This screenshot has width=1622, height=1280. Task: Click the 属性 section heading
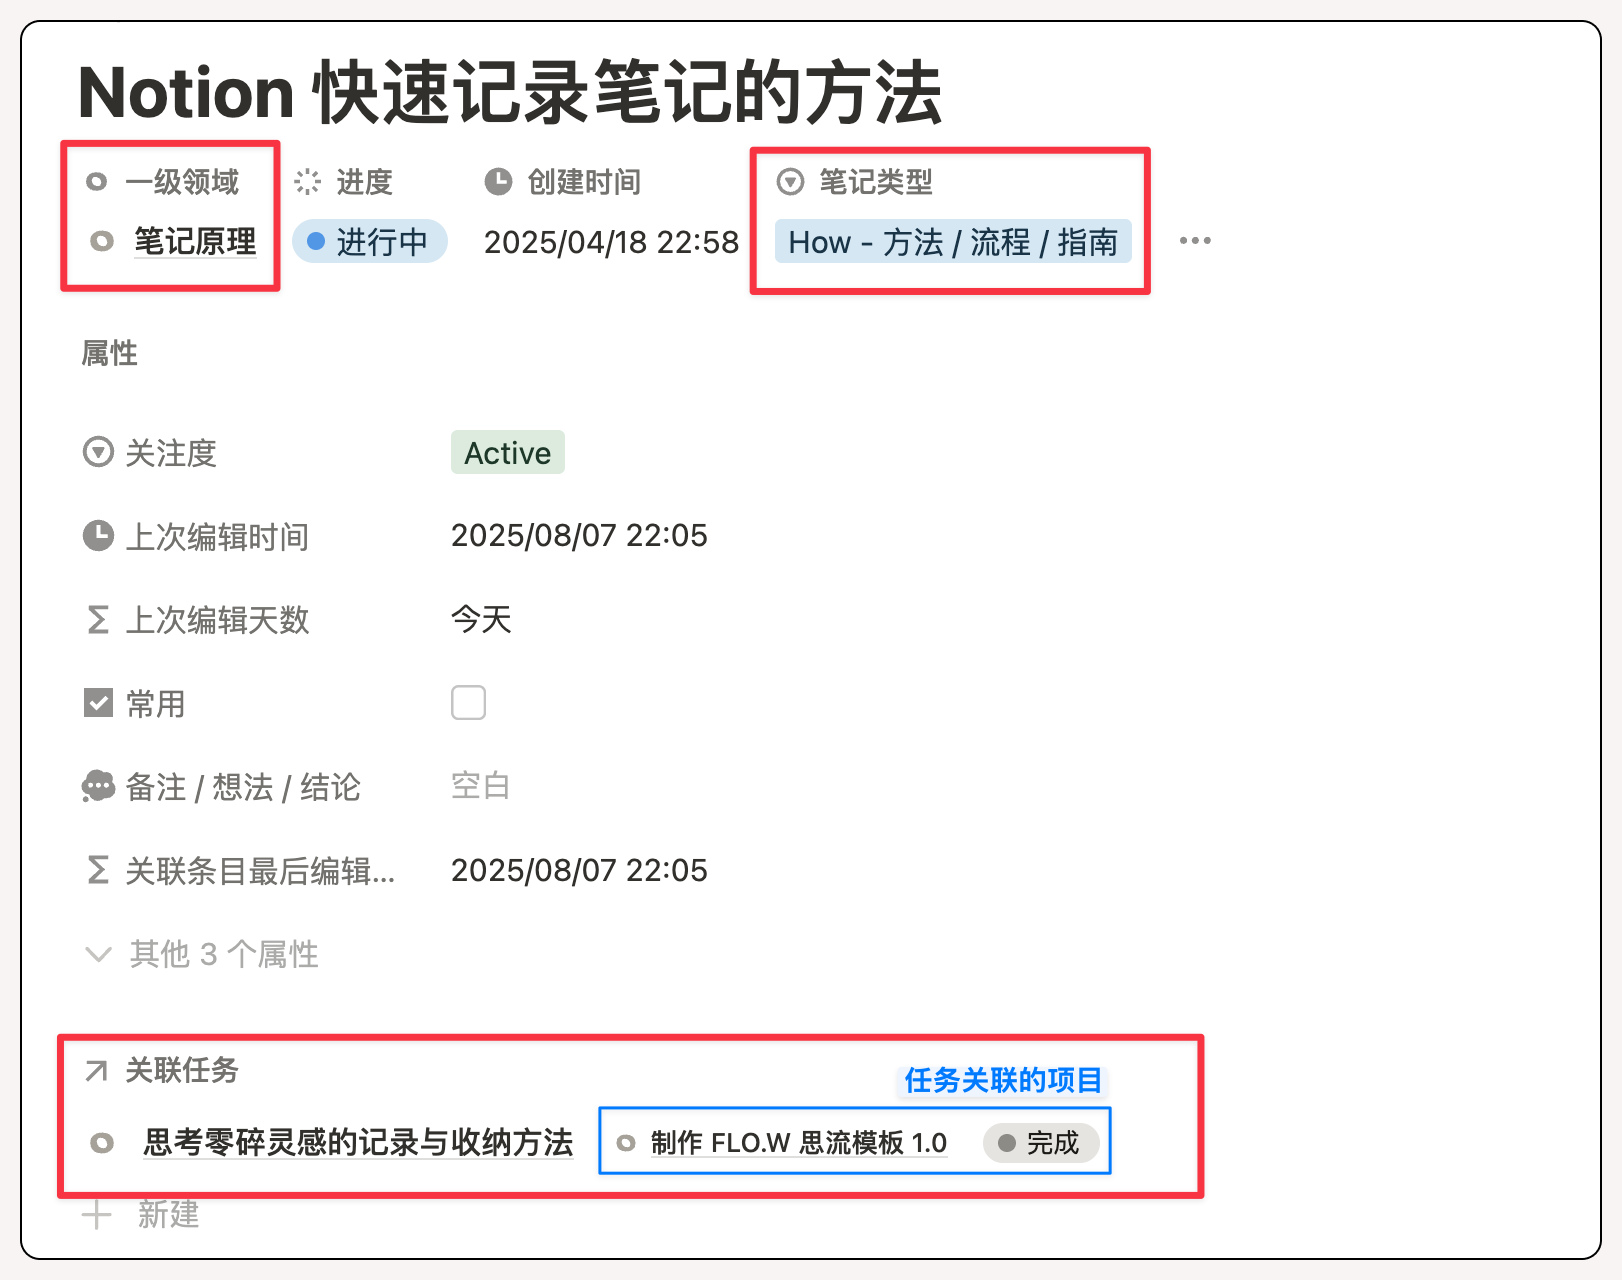point(110,353)
